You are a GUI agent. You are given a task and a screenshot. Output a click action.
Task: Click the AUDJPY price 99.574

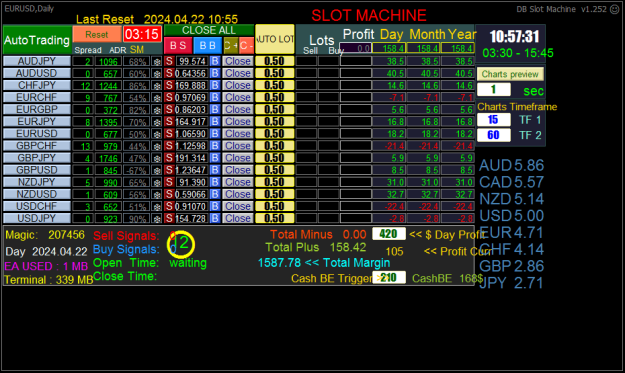coord(192,61)
